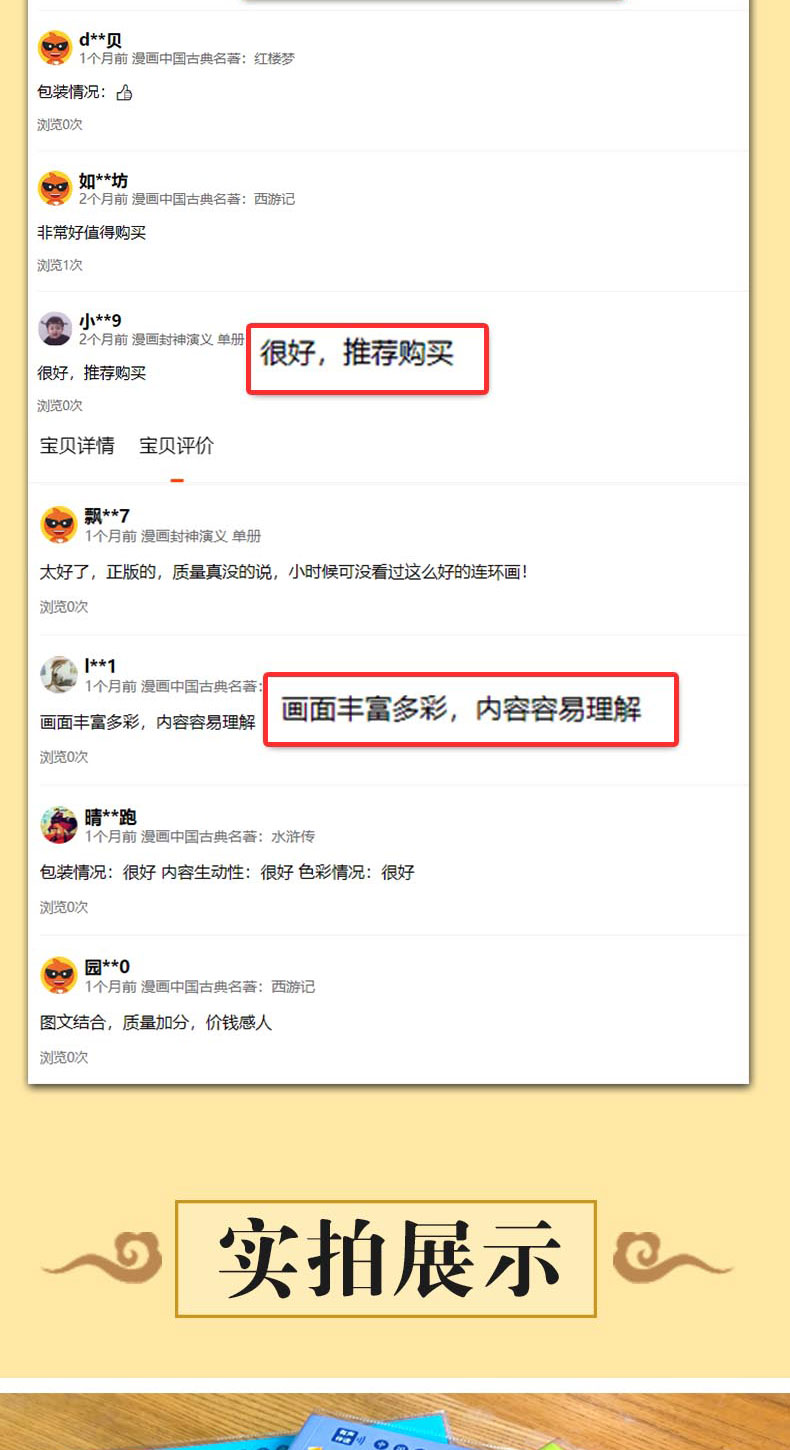790x1450 pixels.
Task: Click the username d**贝
Action: pos(100,40)
